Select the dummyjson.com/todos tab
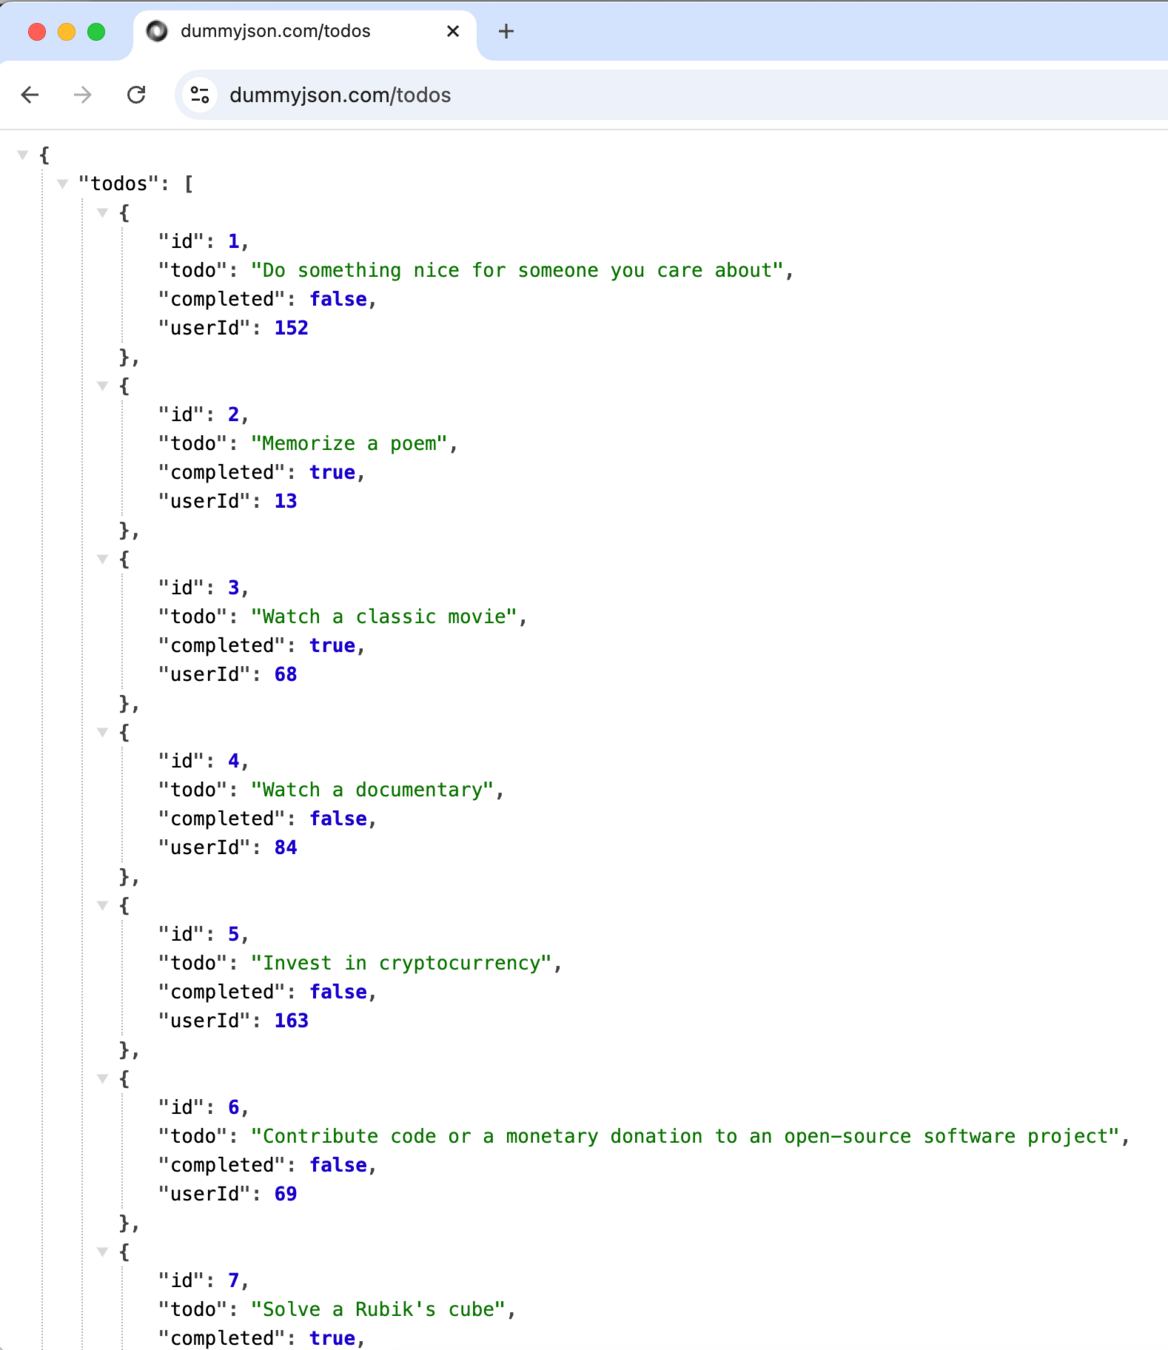The width and height of the screenshot is (1168, 1350). [305, 31]
